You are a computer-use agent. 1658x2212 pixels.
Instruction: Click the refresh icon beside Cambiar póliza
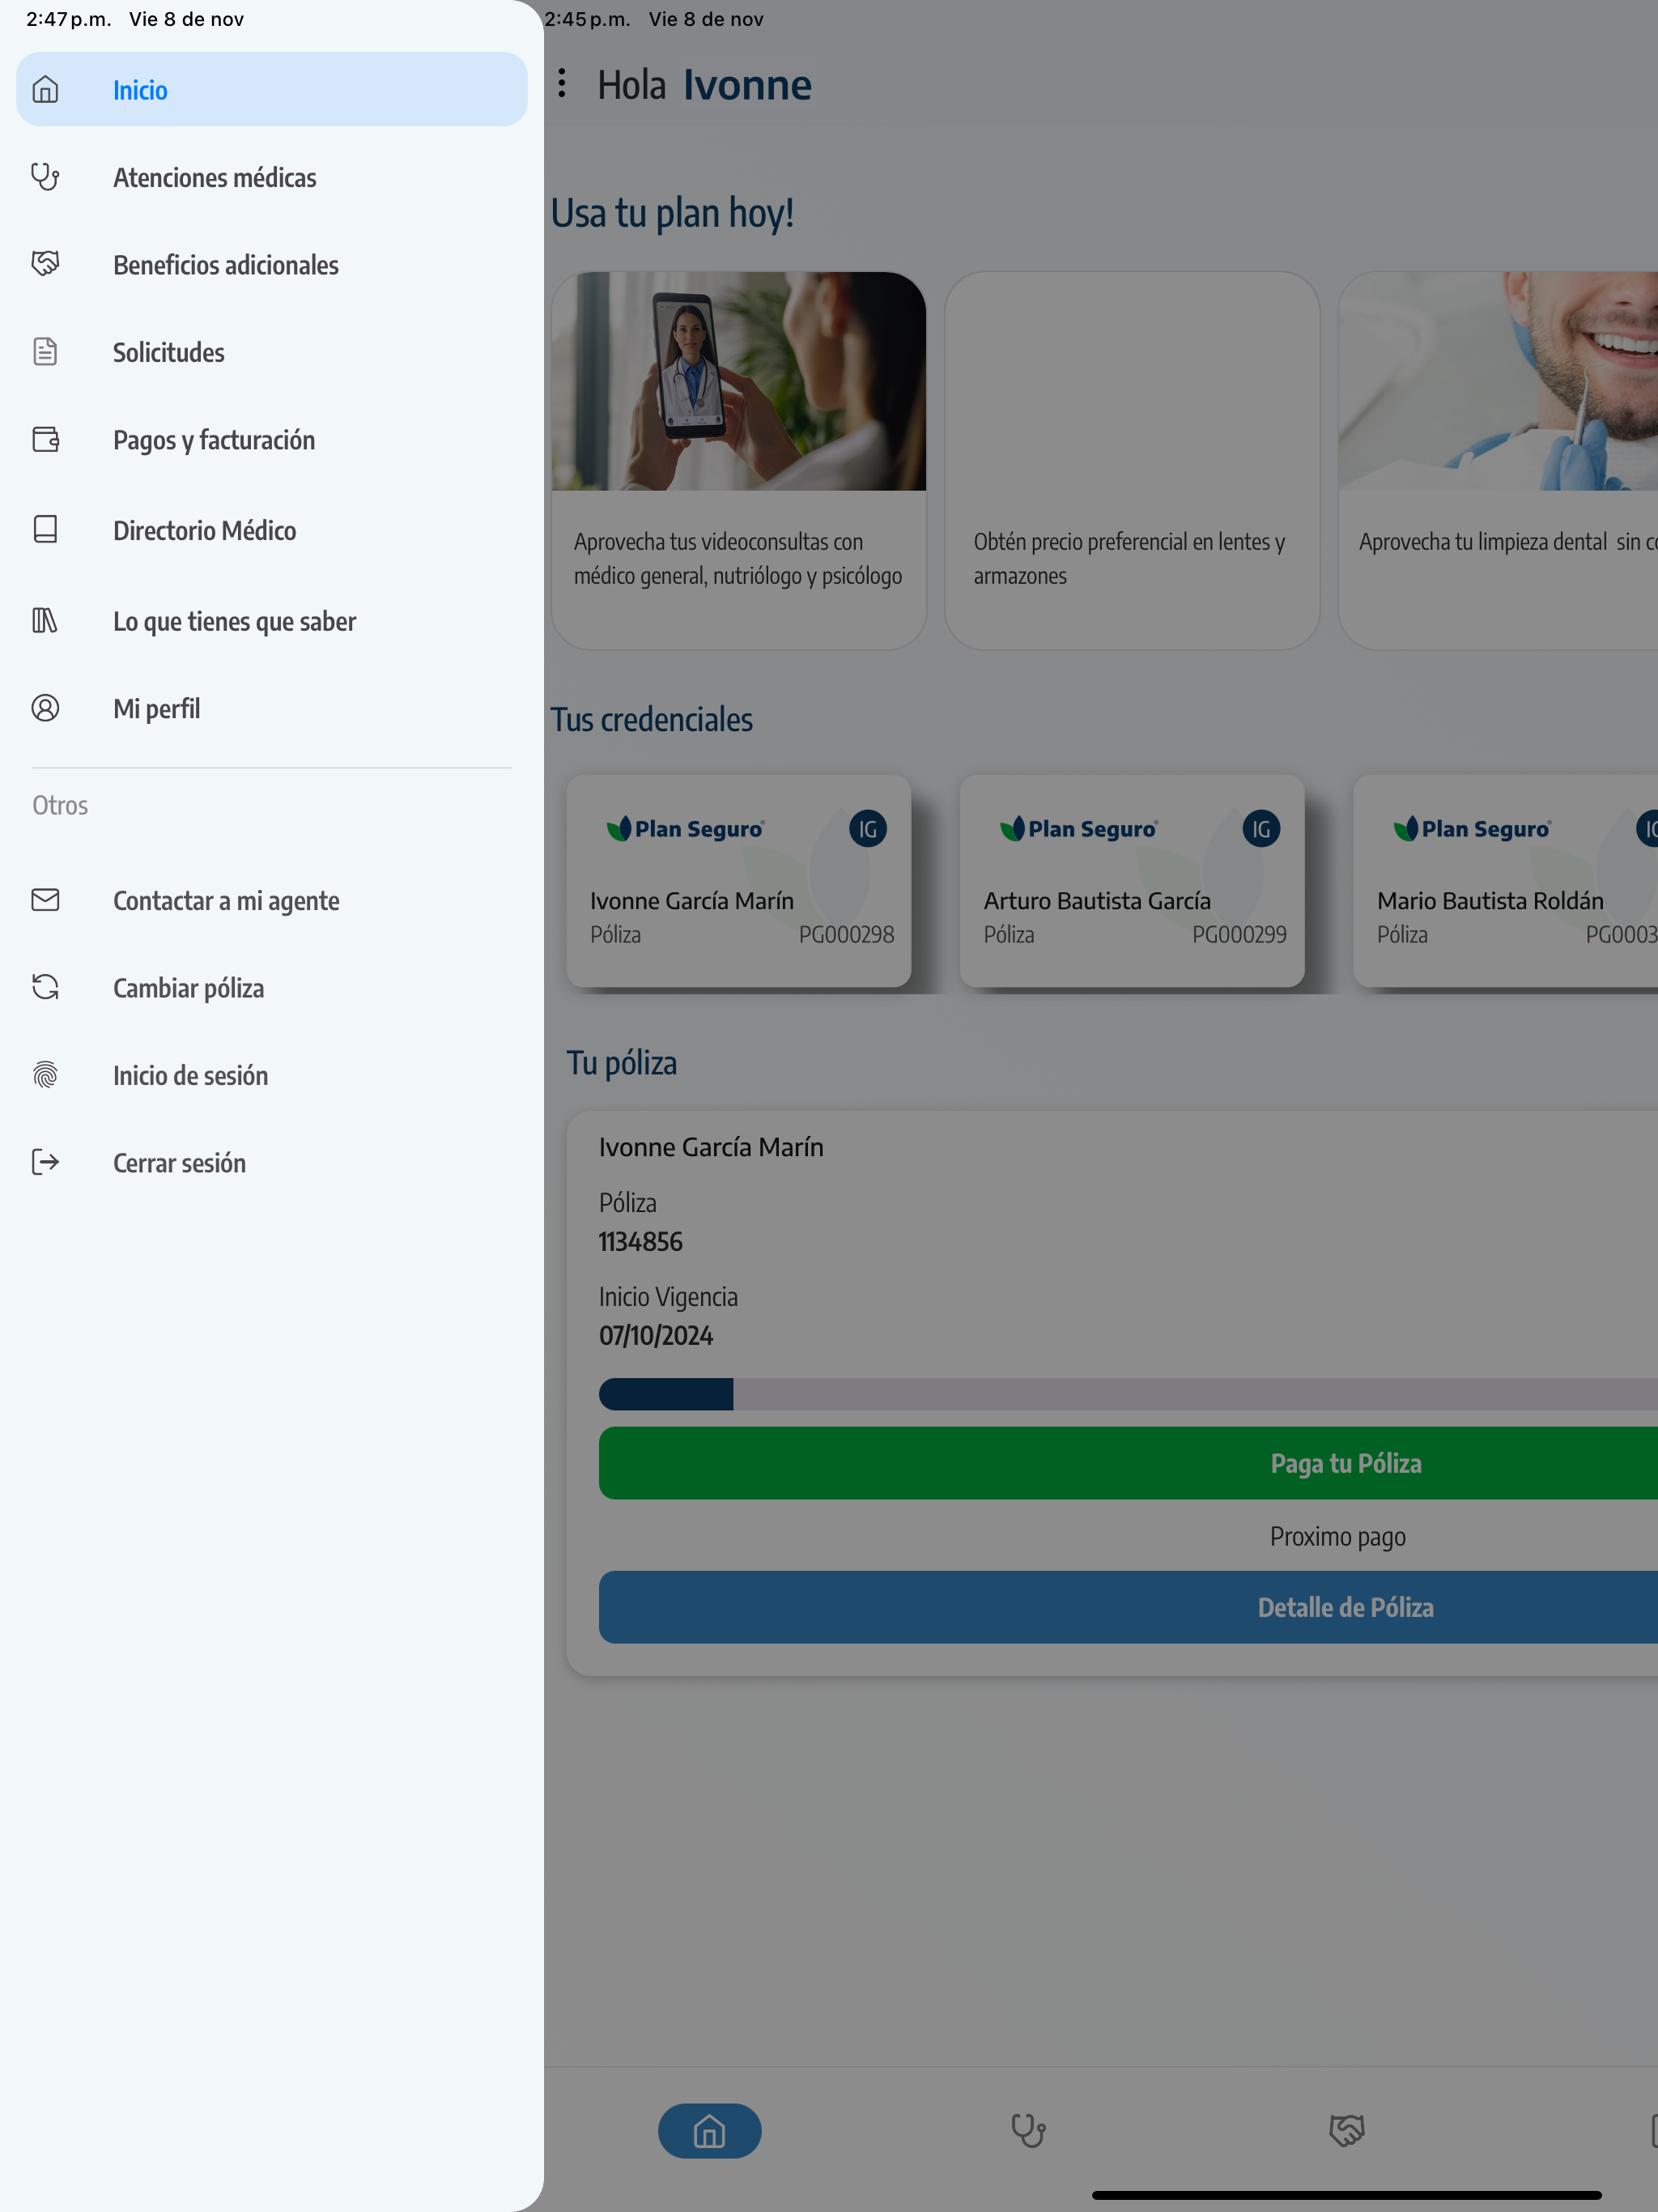click(x=45, y=987)
